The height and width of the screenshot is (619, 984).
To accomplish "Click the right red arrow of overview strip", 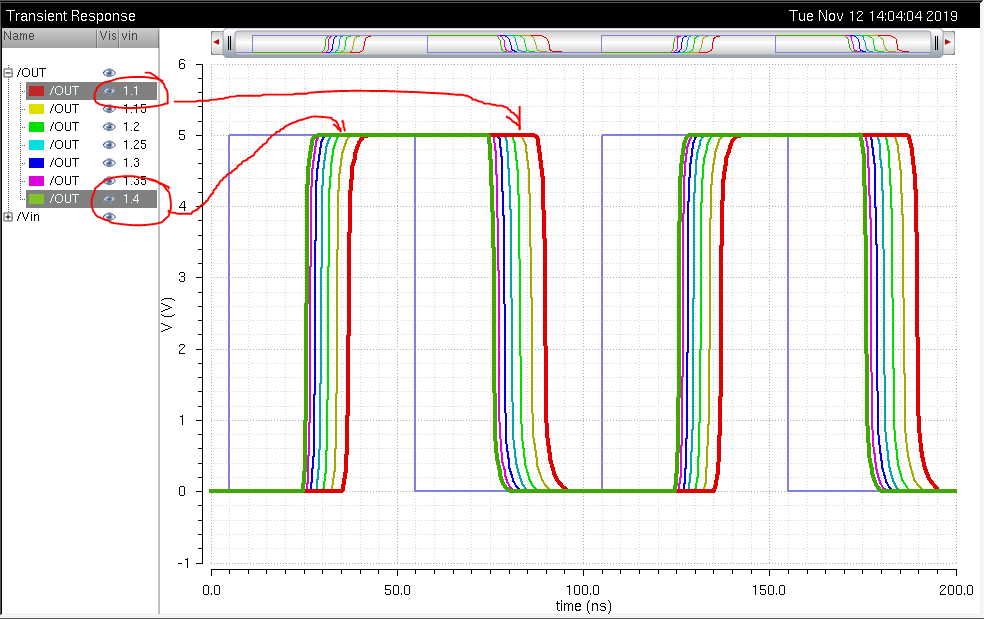I will [948, 43].
